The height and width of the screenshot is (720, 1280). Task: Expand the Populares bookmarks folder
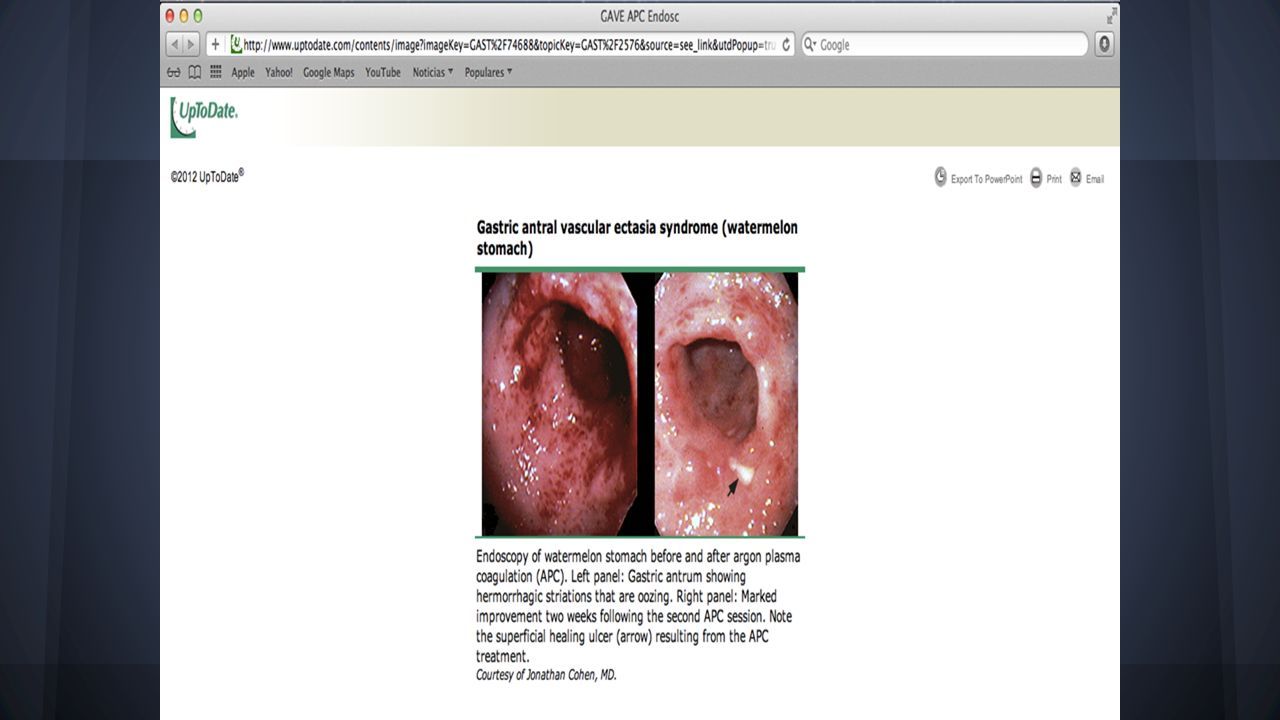click(x=488, y=72)
